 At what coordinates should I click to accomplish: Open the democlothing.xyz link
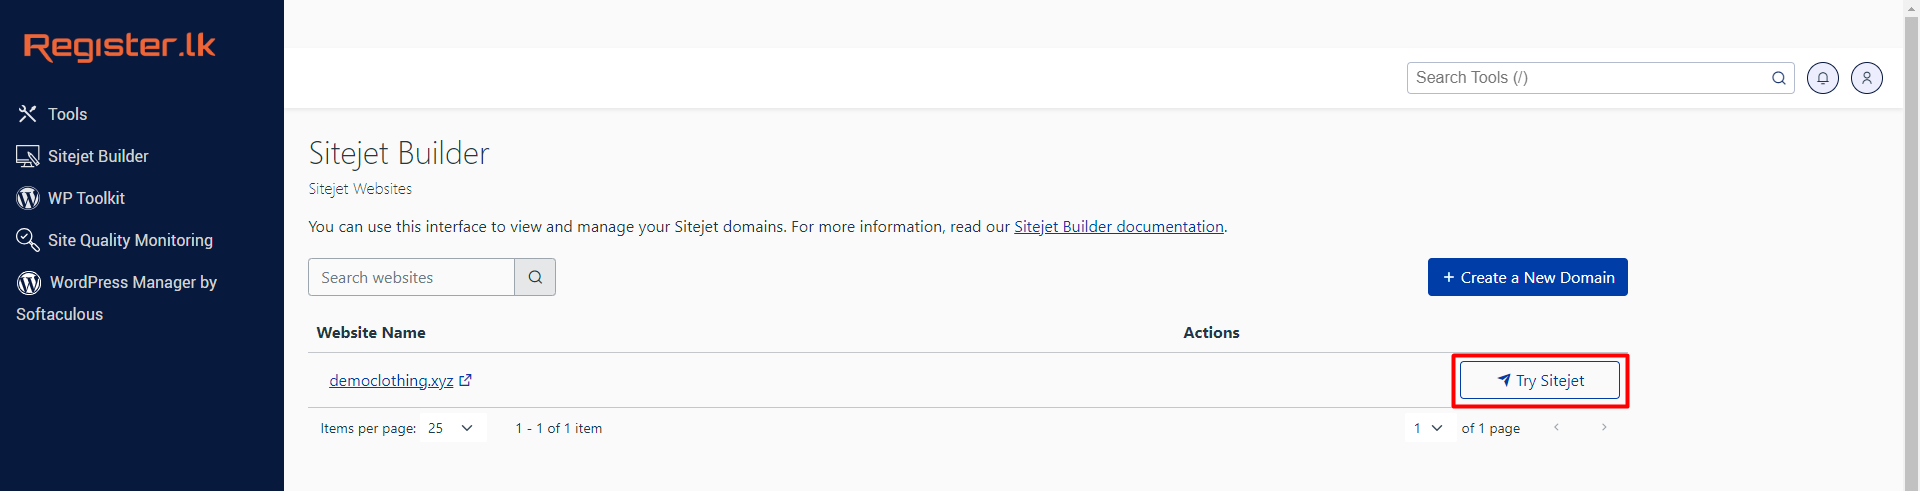[x=391, y=381]
